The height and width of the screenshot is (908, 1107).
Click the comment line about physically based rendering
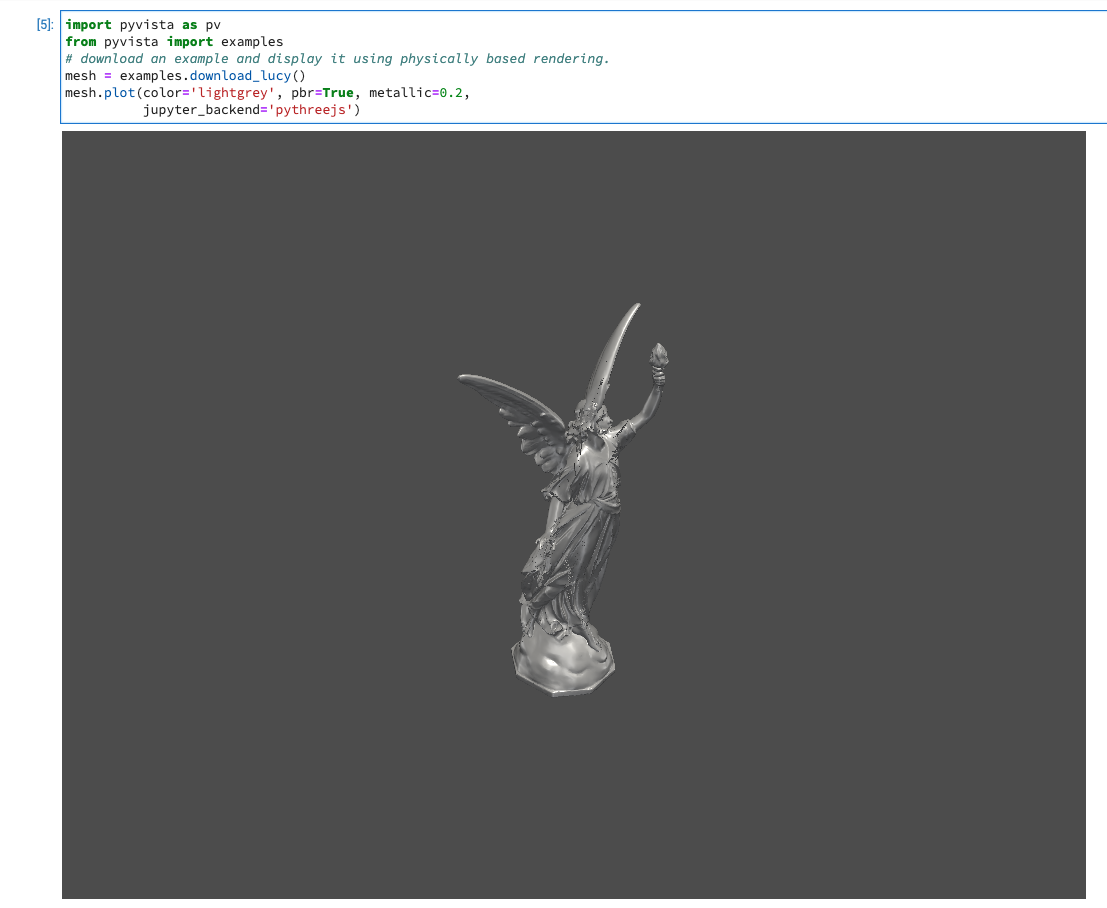click(337, 59)
